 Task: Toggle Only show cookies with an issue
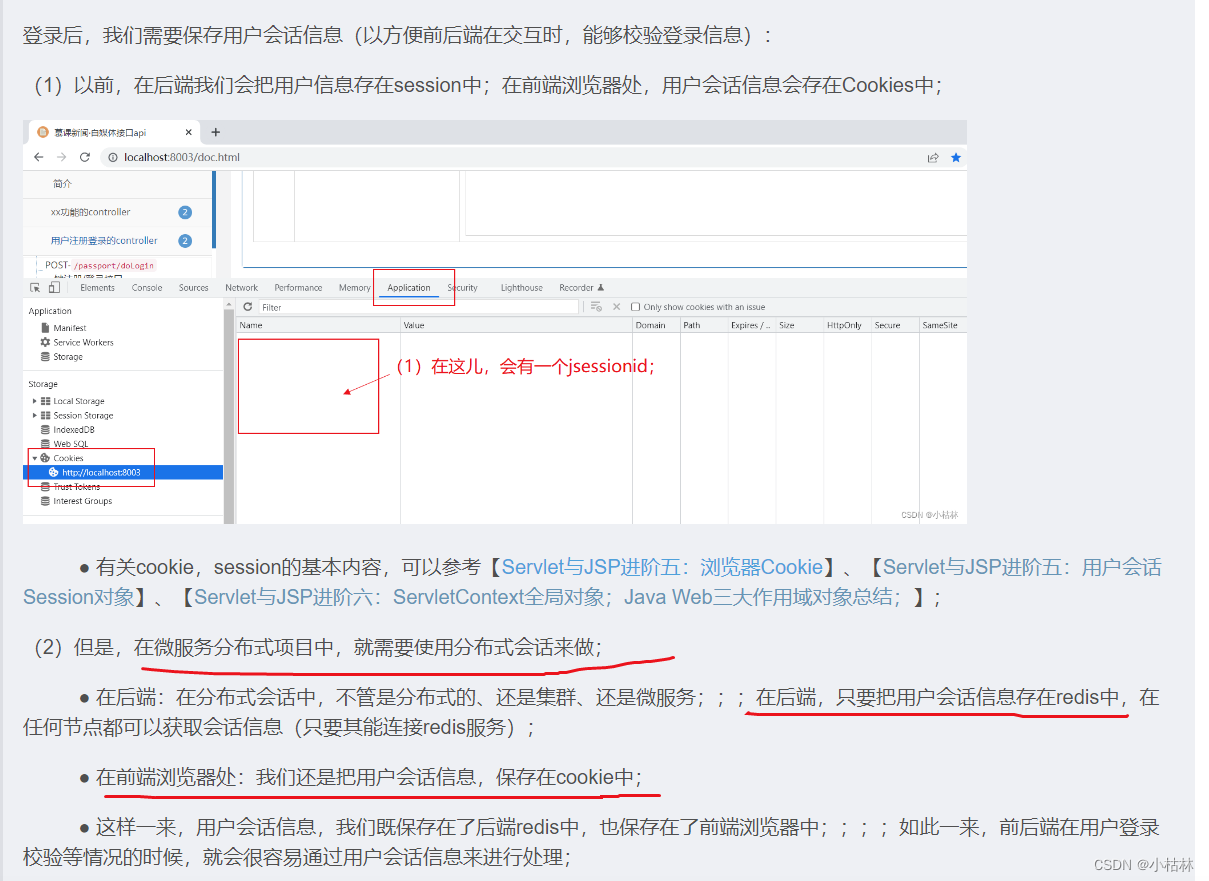636,307
